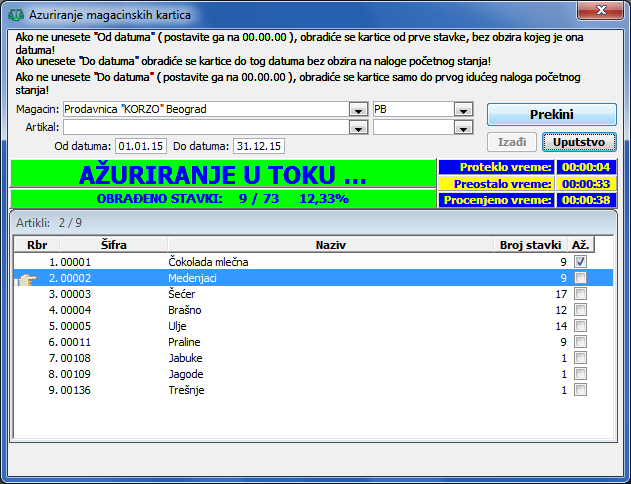Tick the Až. checkbox for Ulje
The height and width of the screenshot is (484, 631).
click(x=580, y=325)
